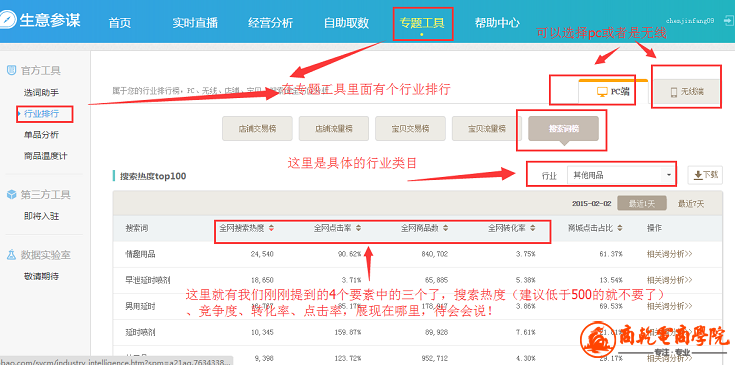Sort by 全网点击率 using its sort arrows
This screenshot has width=735, height=365.
[x=359, y=229]
